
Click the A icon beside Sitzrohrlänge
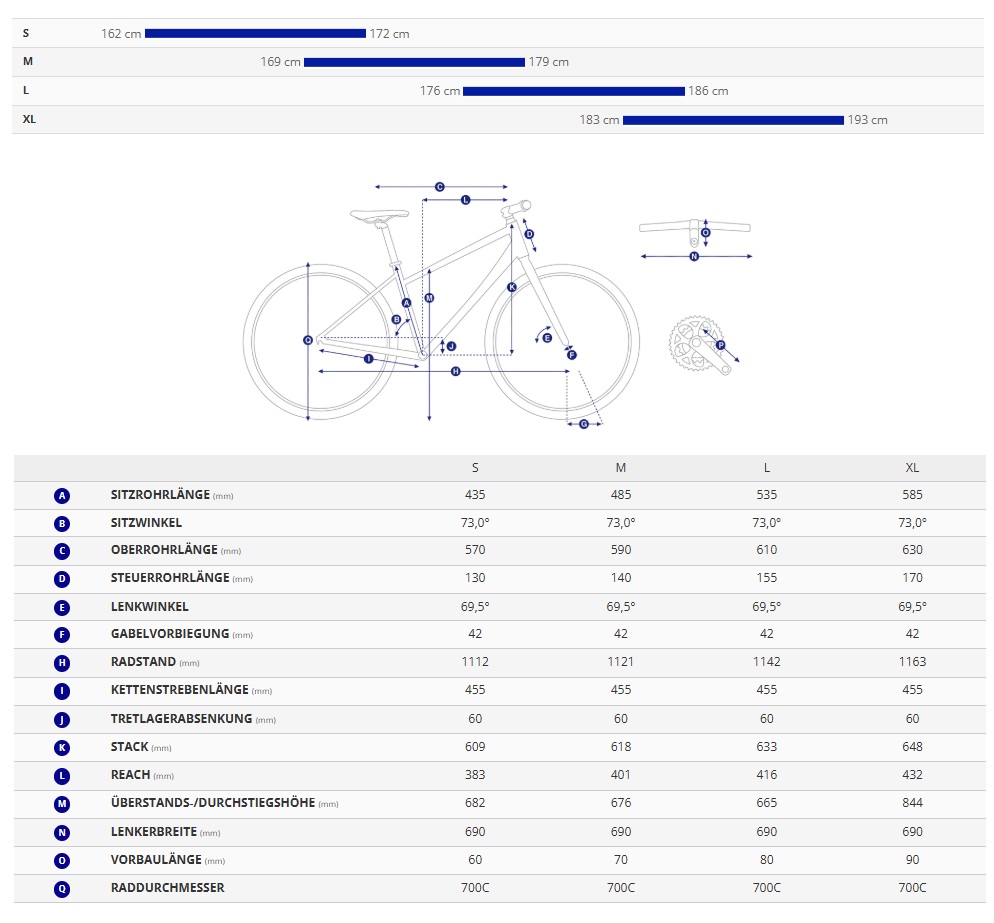coord(62,495)
